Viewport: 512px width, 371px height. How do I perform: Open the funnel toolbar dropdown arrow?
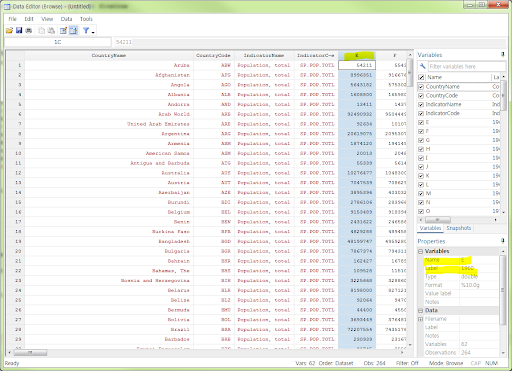(93, 32)
